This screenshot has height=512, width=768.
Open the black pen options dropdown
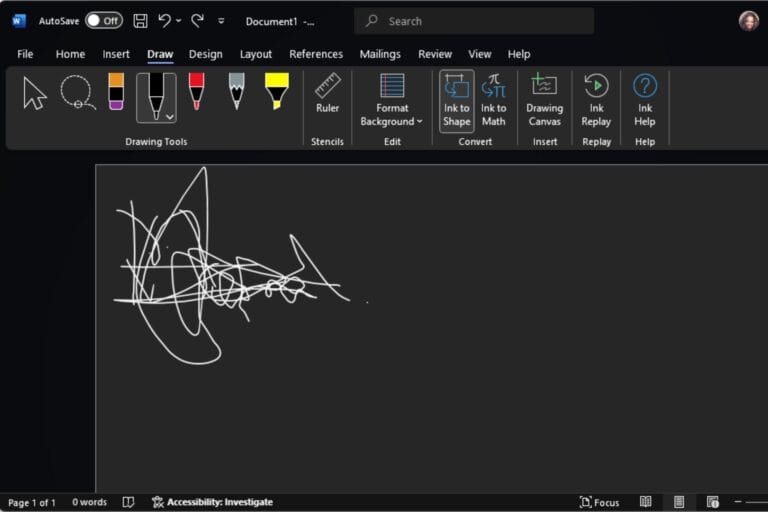coord(169,117)
